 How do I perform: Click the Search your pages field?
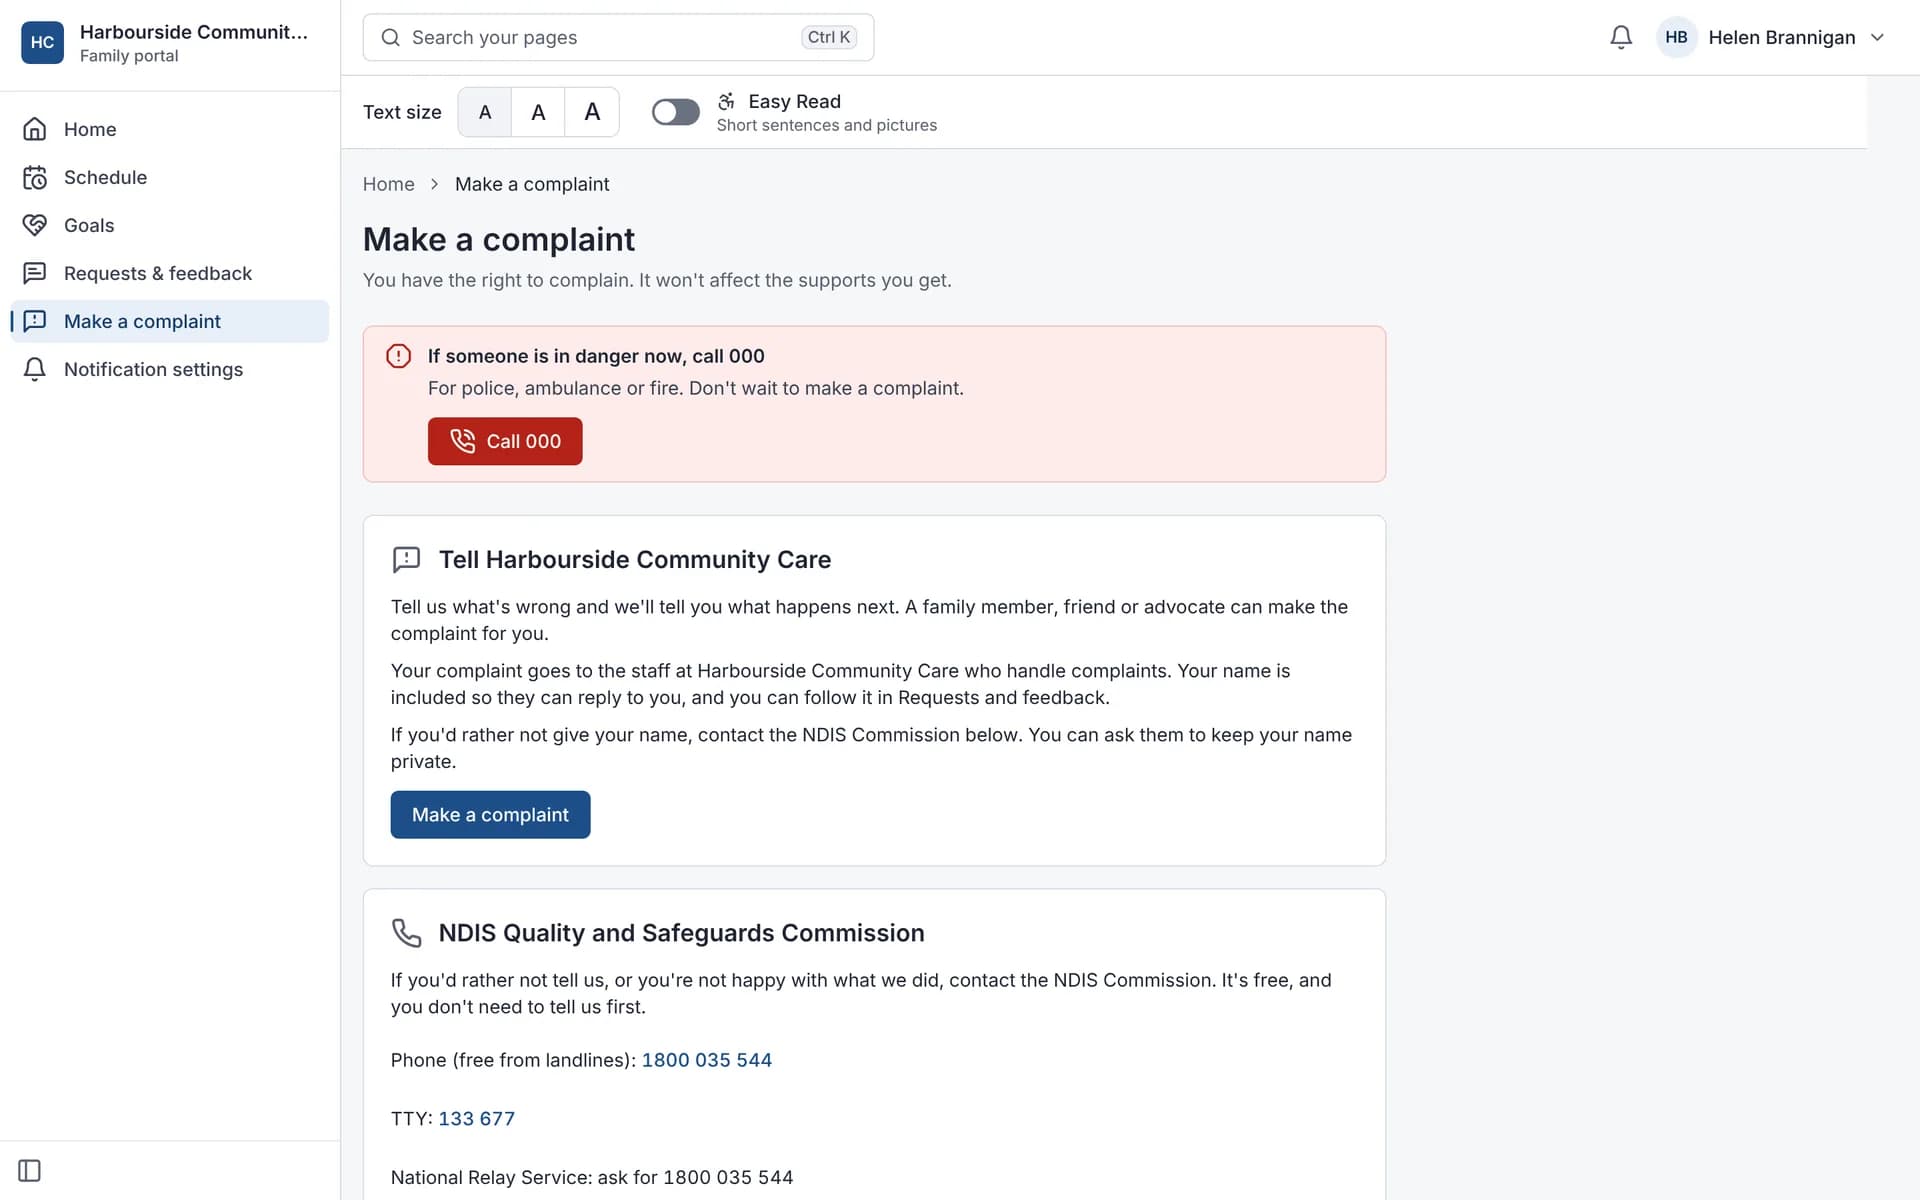618,37
